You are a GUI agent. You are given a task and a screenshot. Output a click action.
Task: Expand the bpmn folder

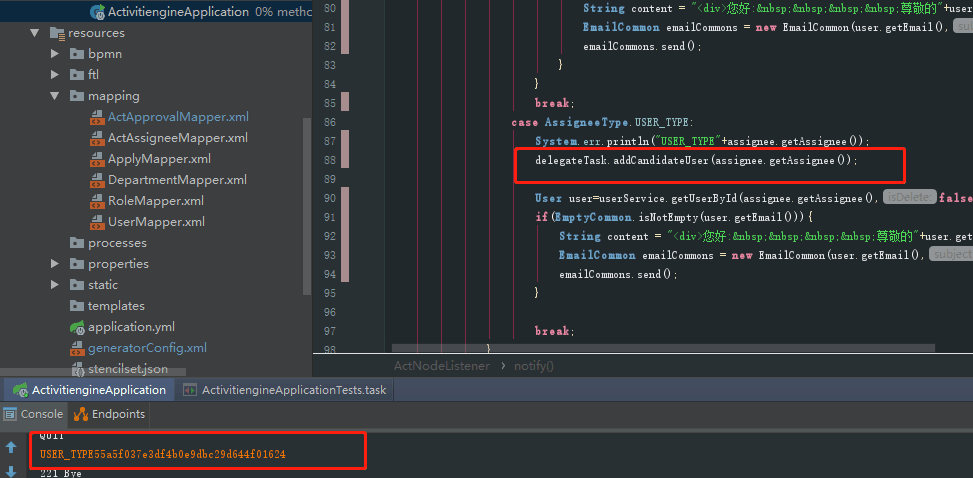tap(55, 54)
